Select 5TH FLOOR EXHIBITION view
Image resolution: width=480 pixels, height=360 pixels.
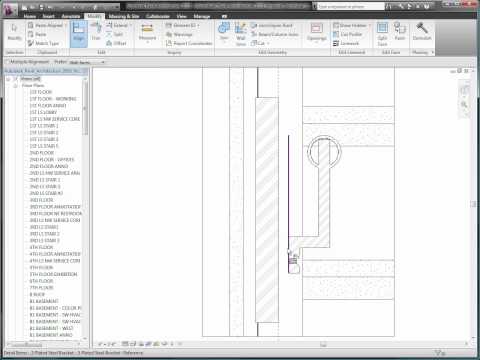click(x=54, y=274)
